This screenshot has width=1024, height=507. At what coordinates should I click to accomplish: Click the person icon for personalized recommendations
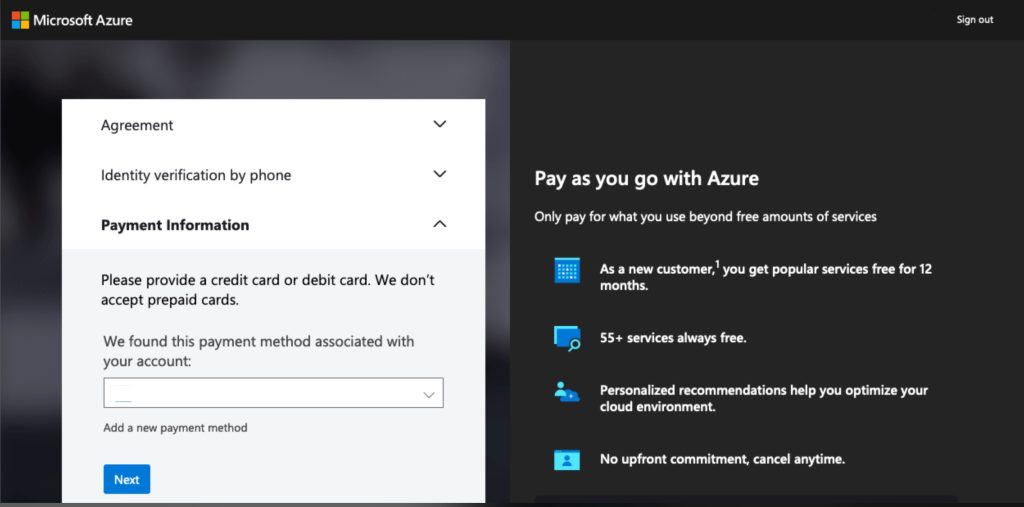click(567, 392)
